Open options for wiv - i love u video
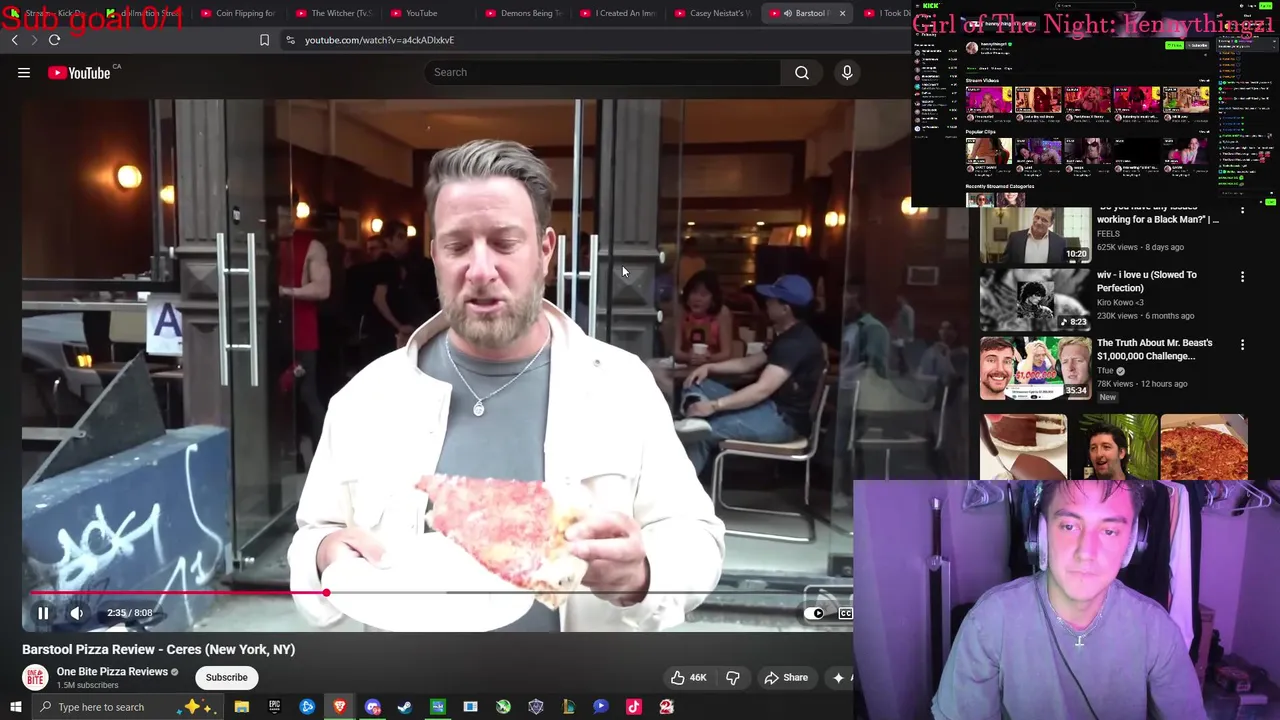1280x720 pixels. (x=1242, y=277)
